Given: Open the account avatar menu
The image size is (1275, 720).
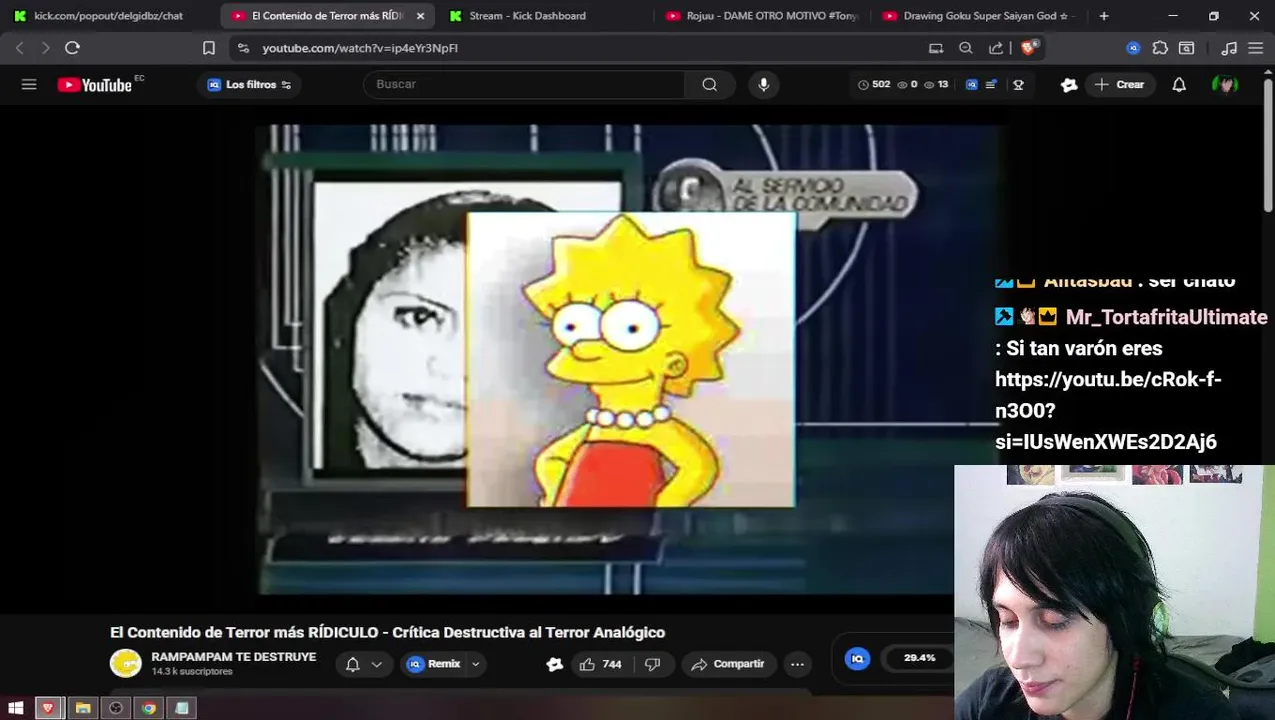Looking at the screenshot, I should tap(1225, 85).
